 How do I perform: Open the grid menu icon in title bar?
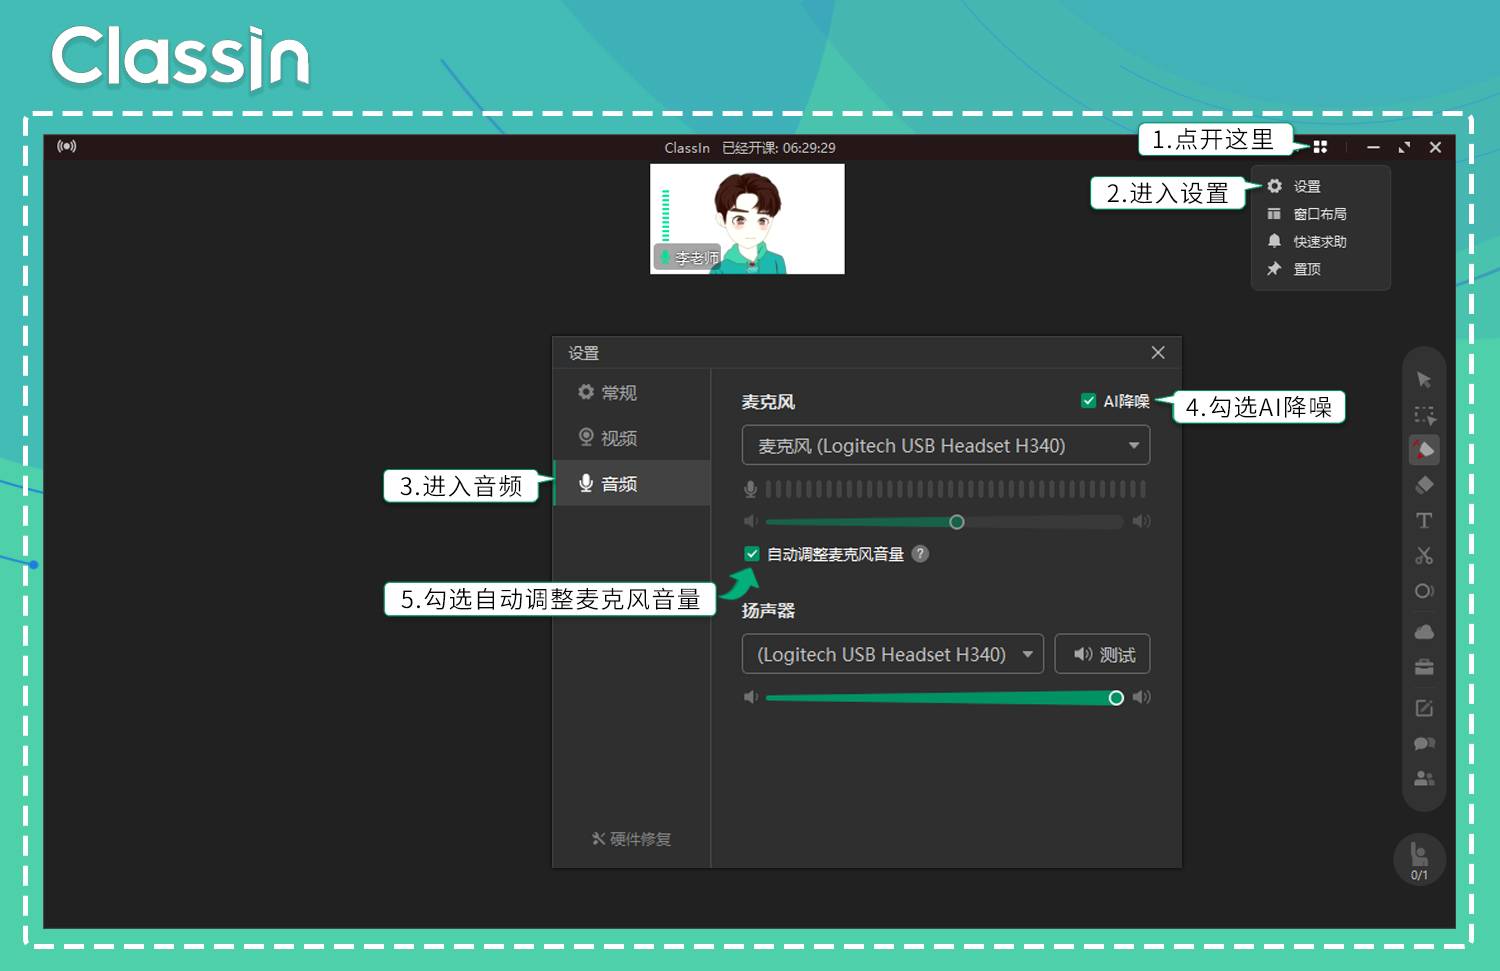(x=1320, y=147)
